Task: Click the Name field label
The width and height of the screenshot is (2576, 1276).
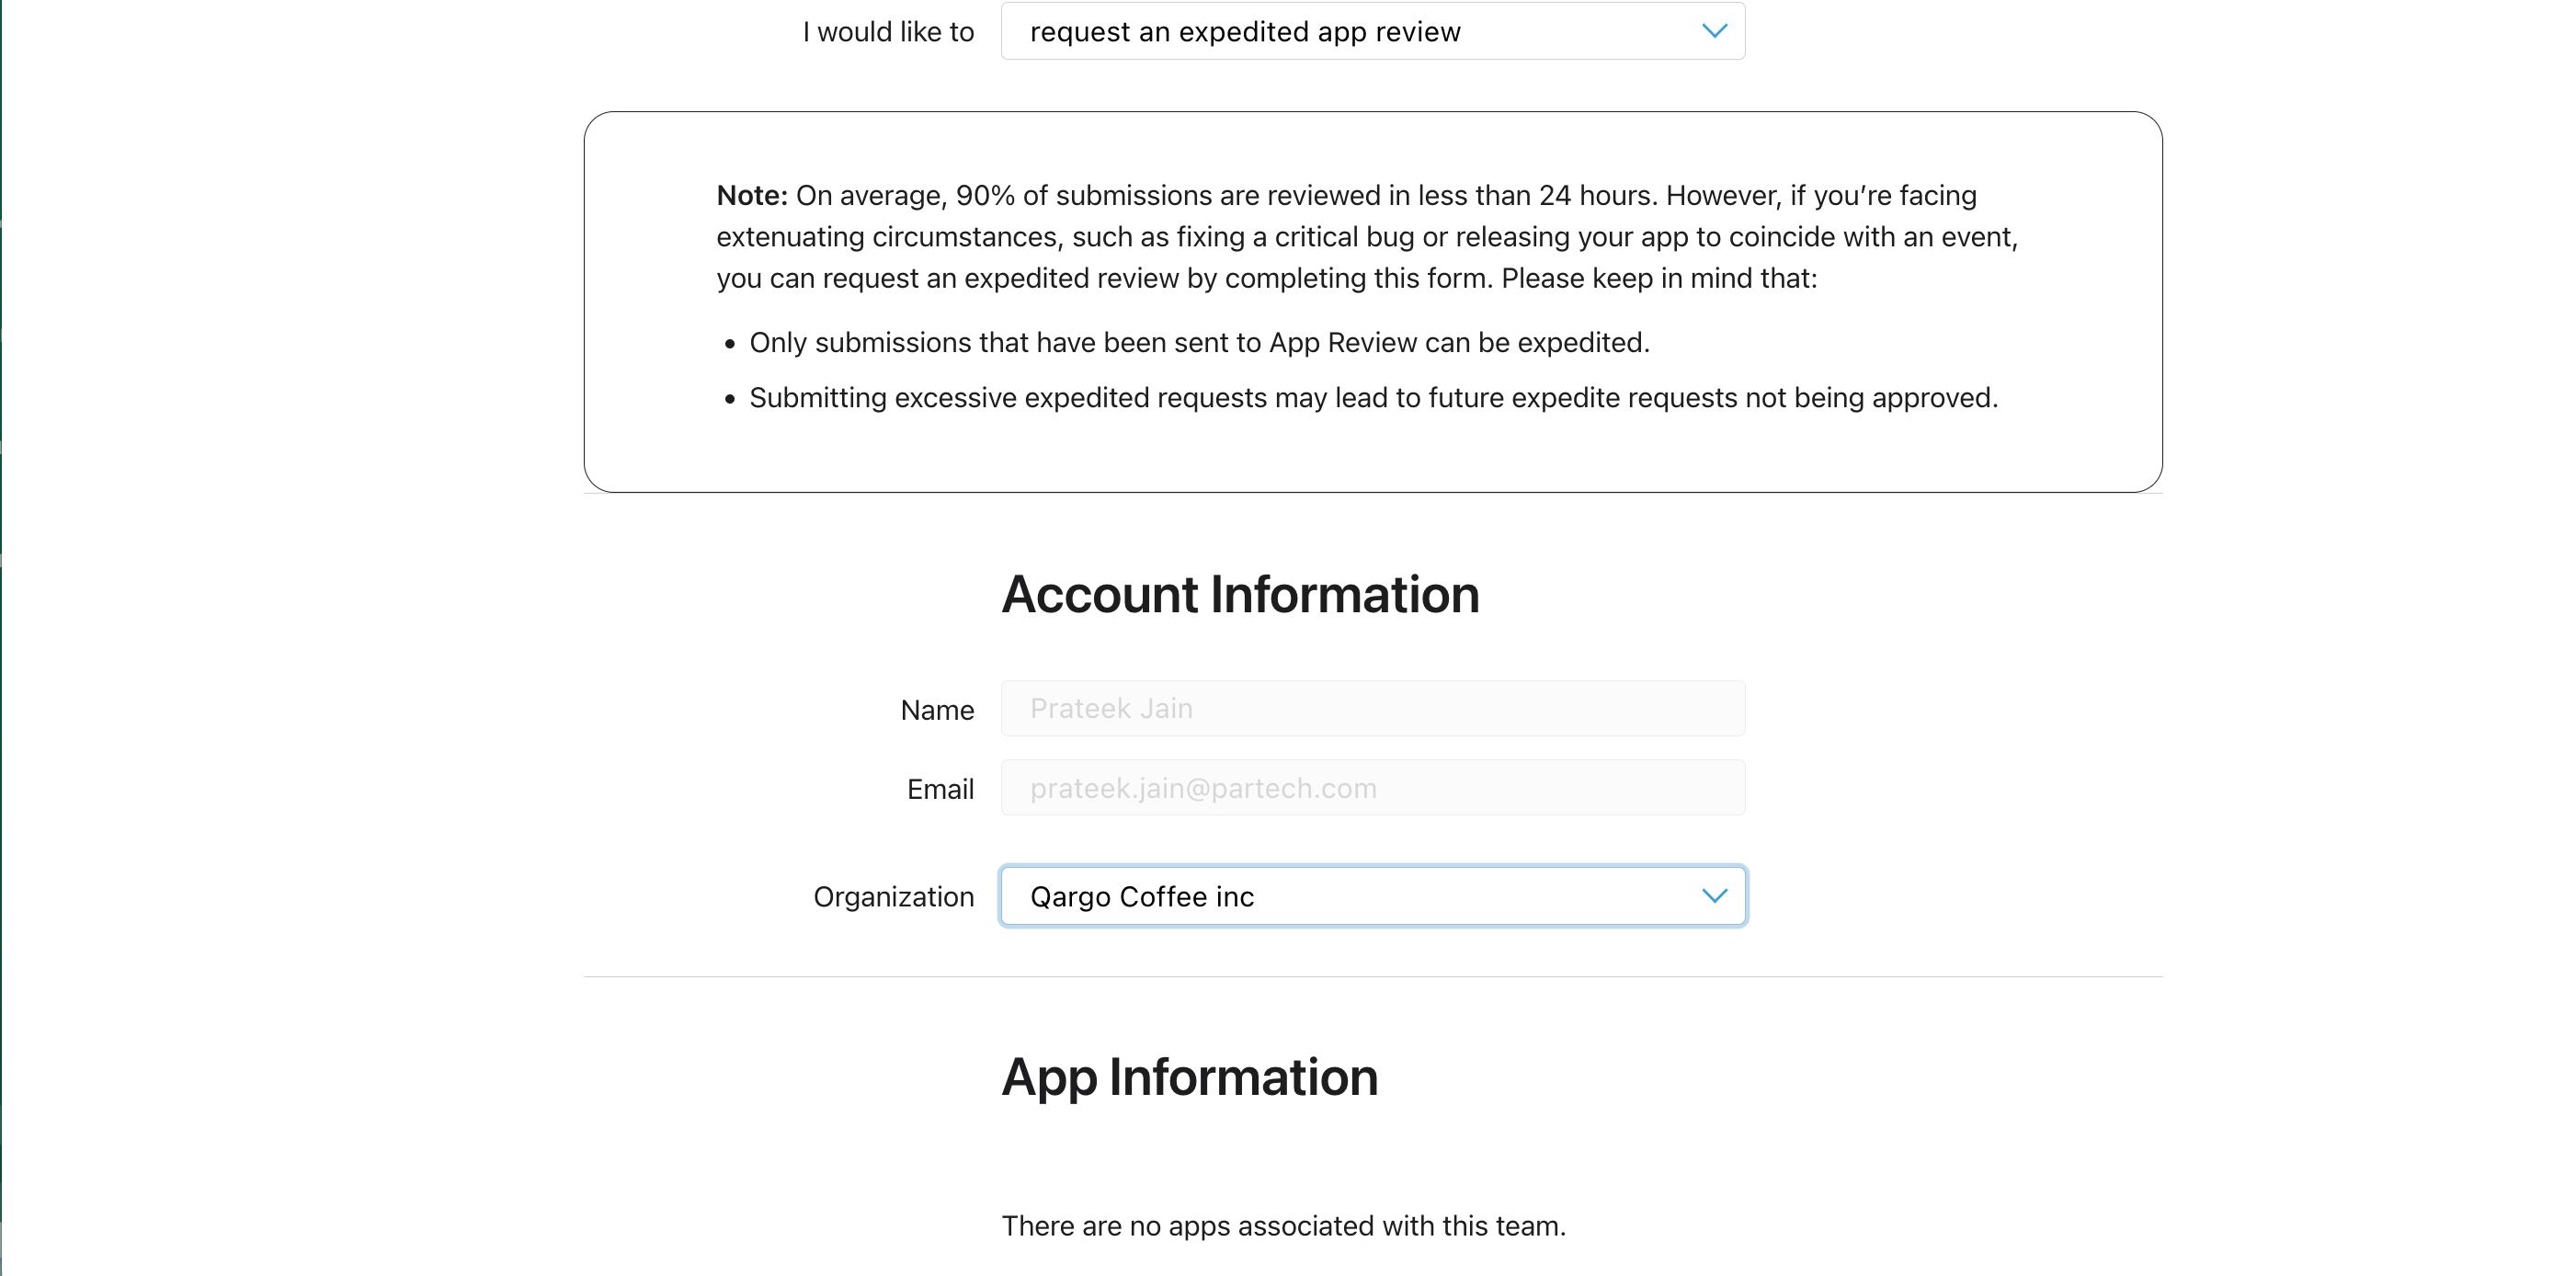Action: [937, 710]
